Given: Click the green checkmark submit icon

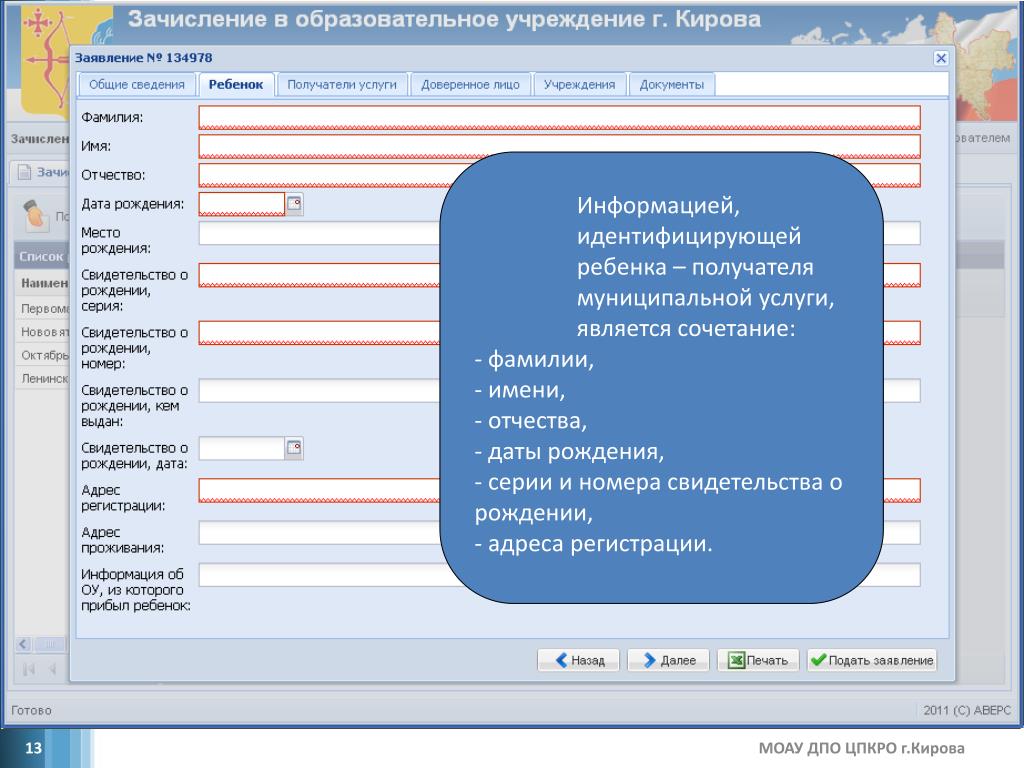Looking at the screenshot, I should point(818,660).
